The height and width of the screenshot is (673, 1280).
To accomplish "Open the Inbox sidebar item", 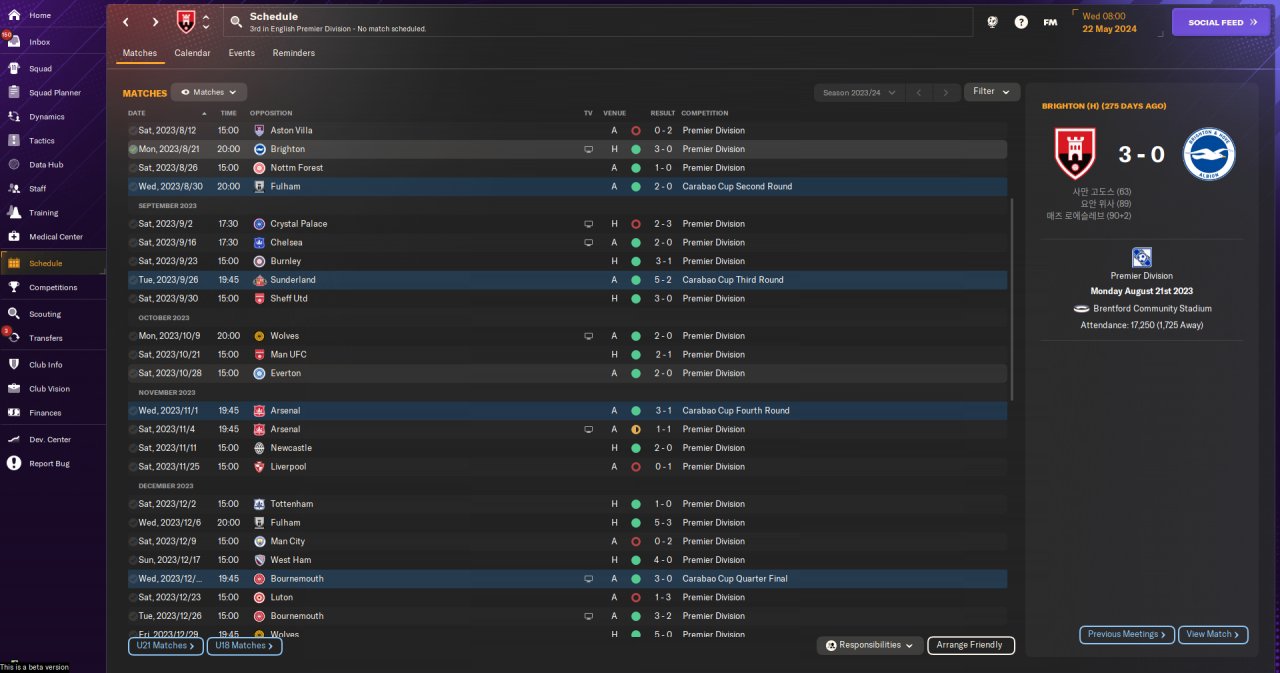I will [x=40, y=42].
